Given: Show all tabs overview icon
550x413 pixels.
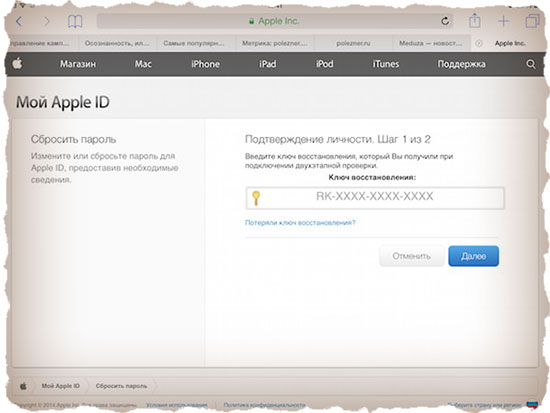Looking at the screenshot, I should tap(532, 21).
